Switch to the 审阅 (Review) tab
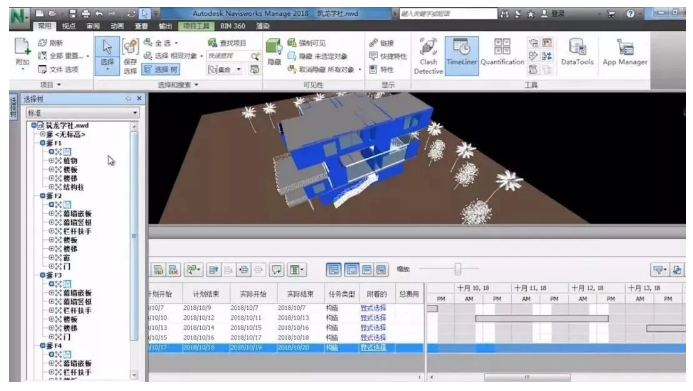This screenshot has width=693, height=391. 93,26
